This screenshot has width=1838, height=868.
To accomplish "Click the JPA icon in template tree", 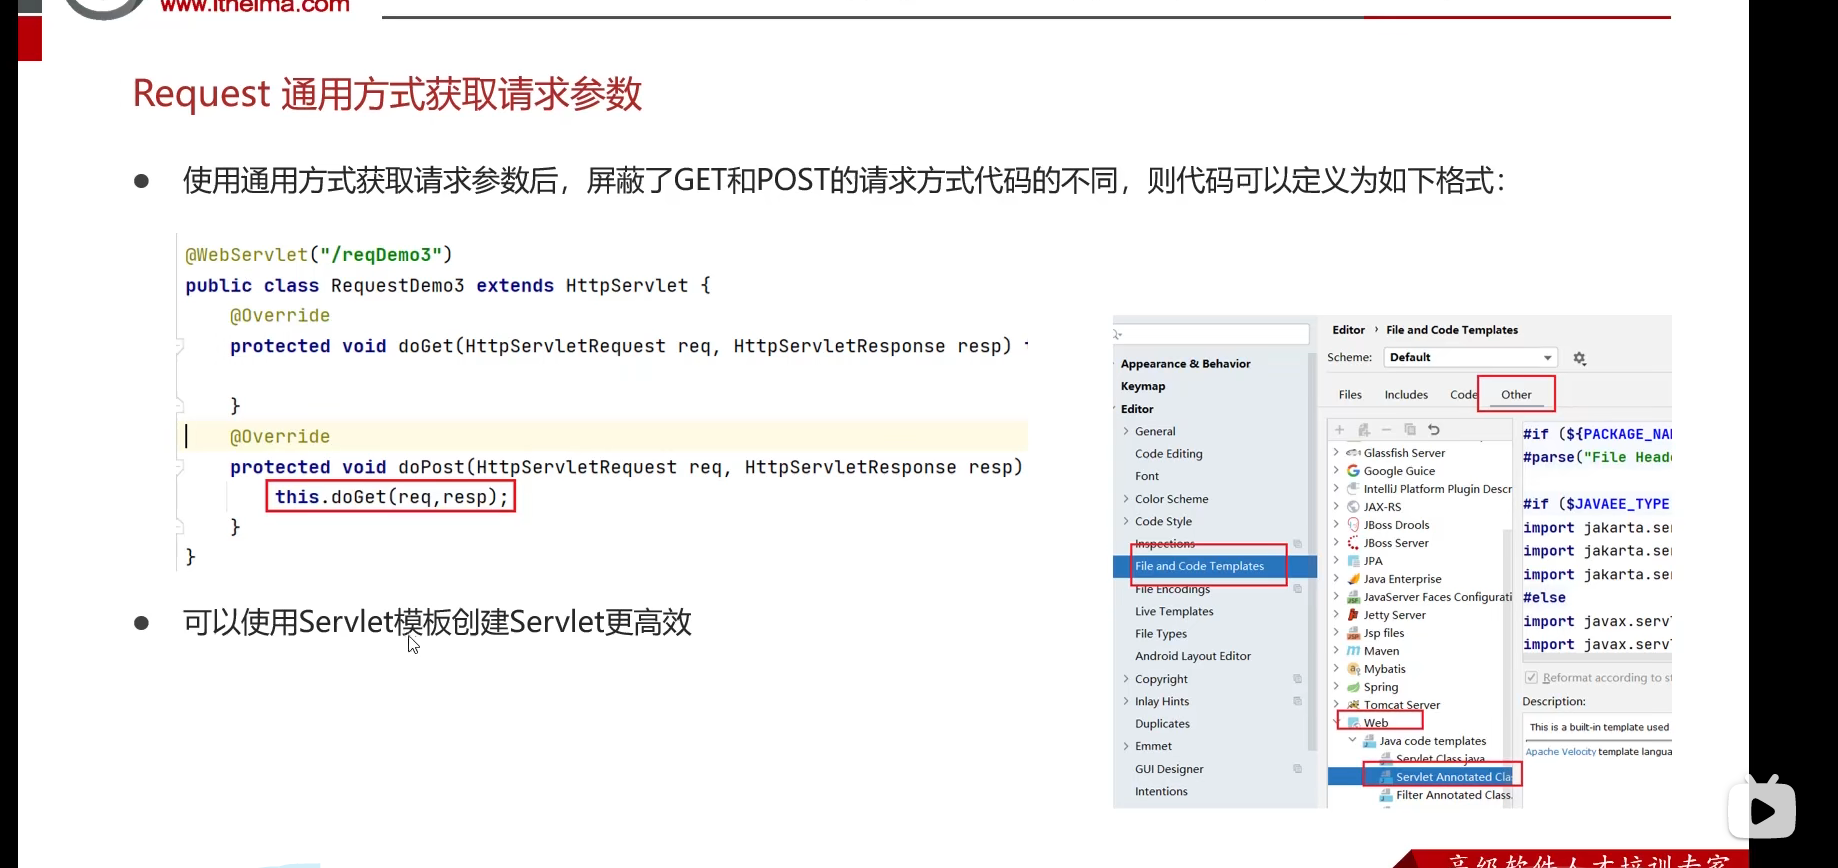I will pyautogui.click(x=1353, y=561).
